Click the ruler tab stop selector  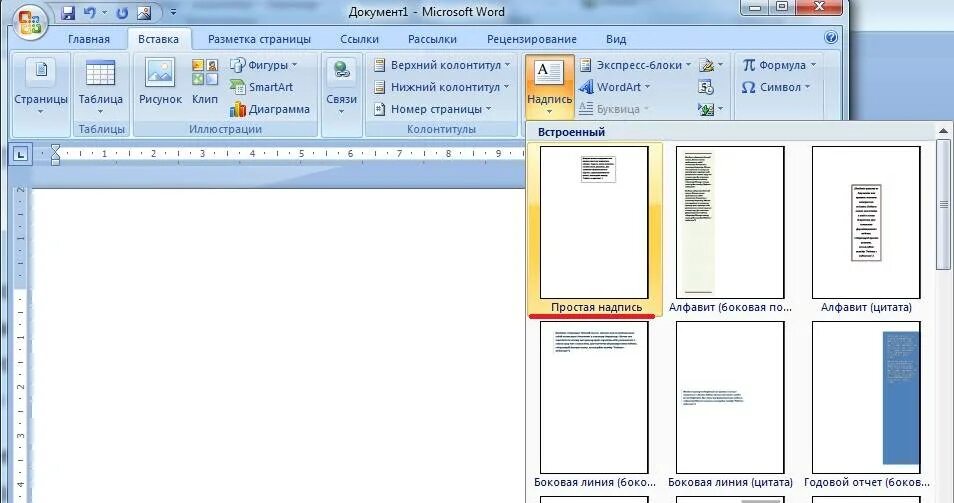(21, 154)
